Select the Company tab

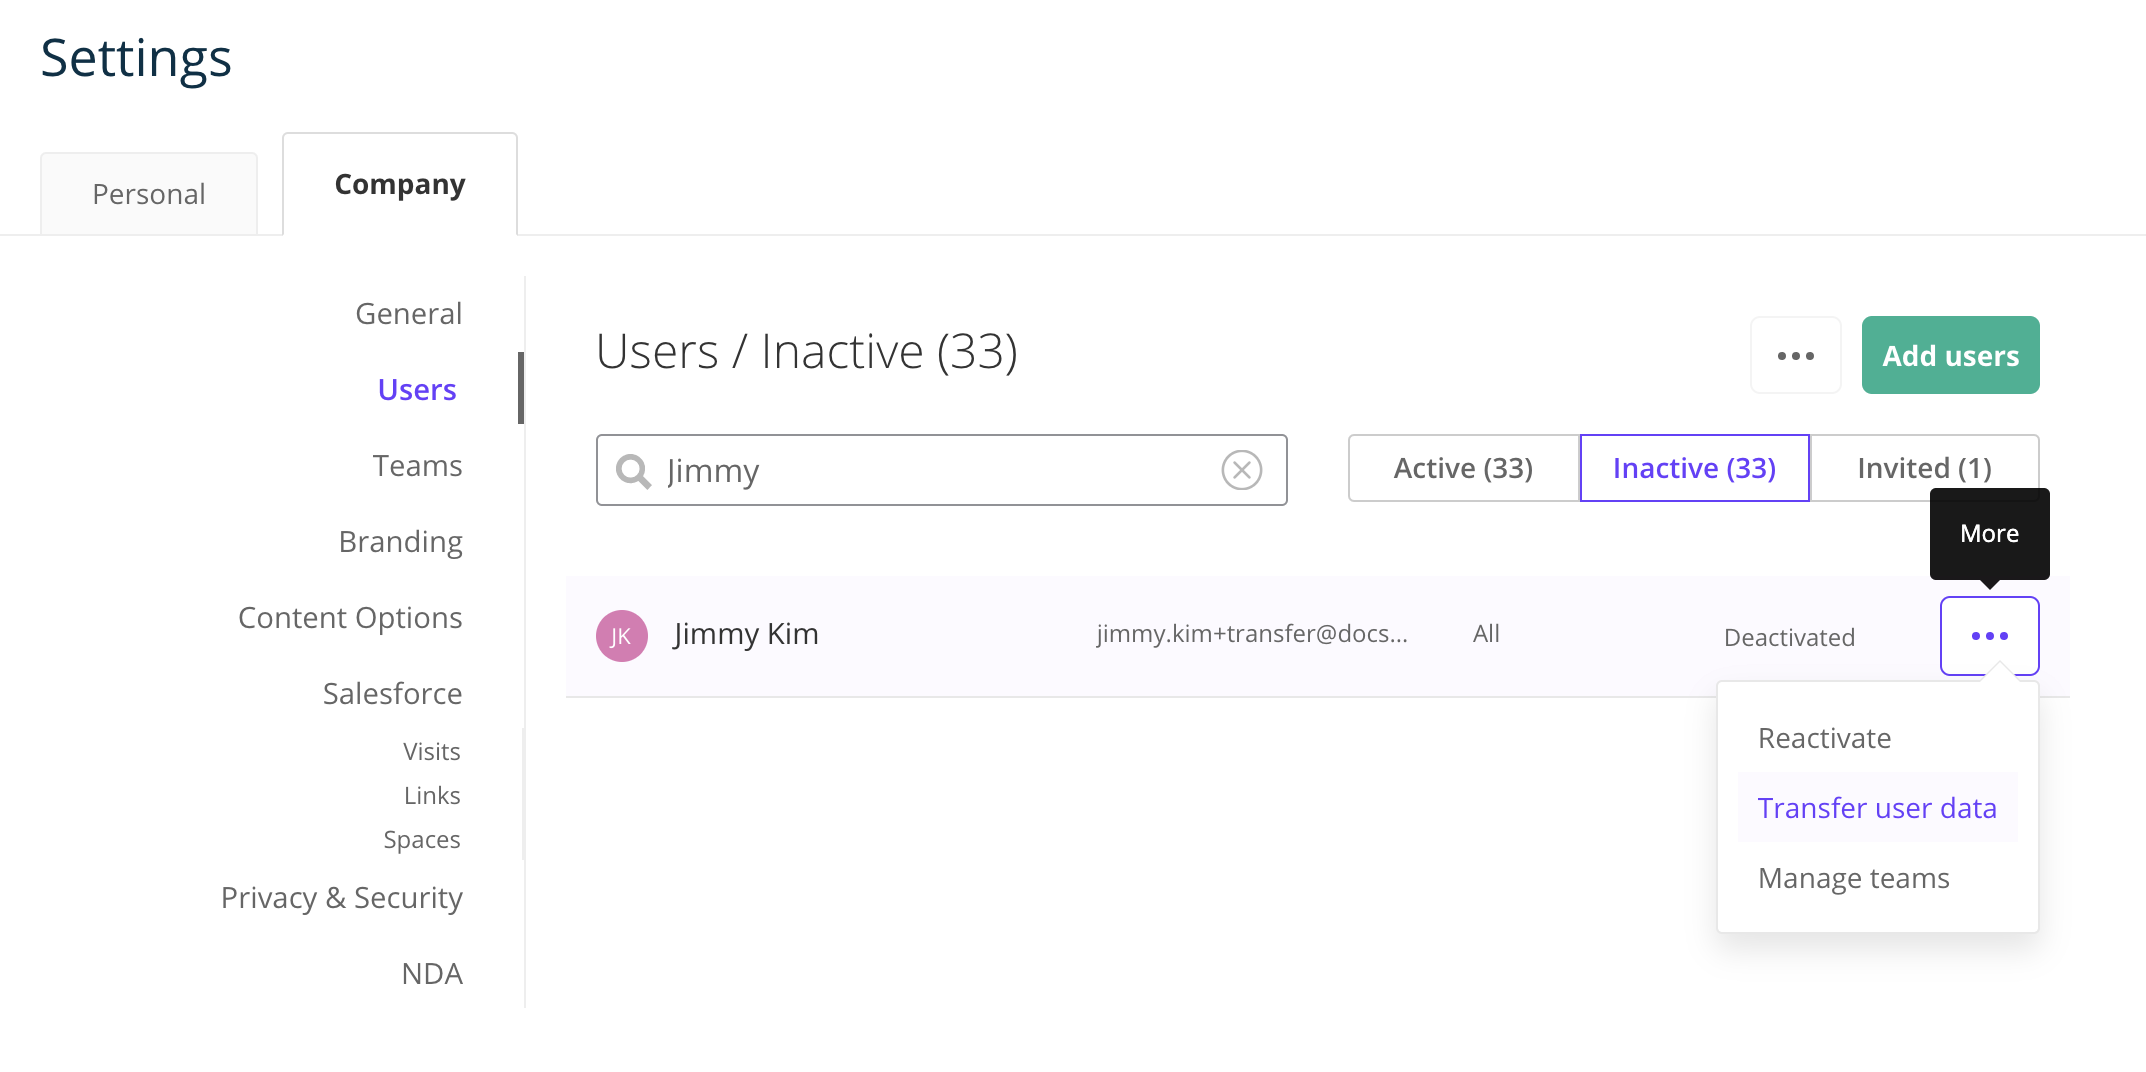tap(399, 184)
